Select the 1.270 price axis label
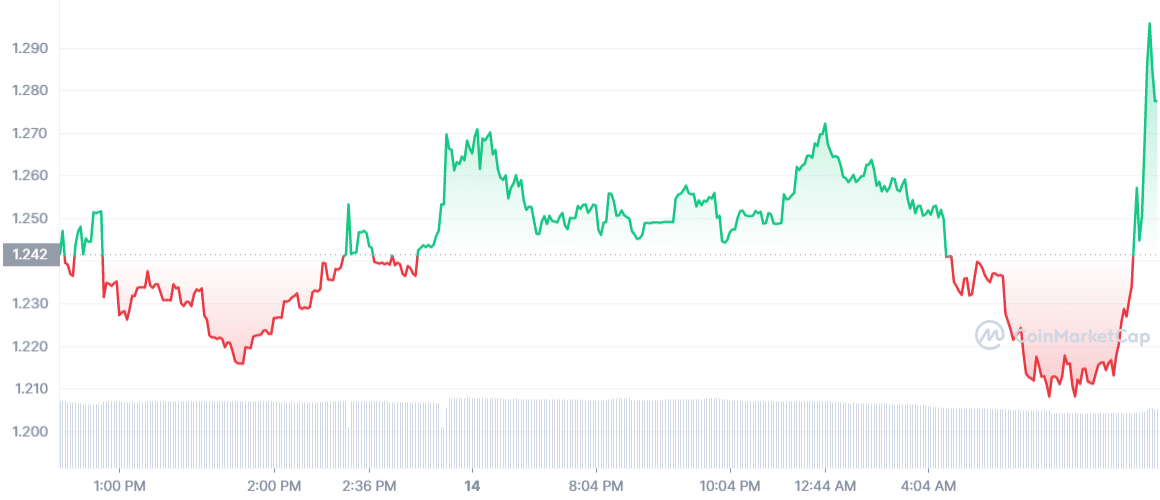The width and height of the screenshot is (1160, 500). point(30,134)
